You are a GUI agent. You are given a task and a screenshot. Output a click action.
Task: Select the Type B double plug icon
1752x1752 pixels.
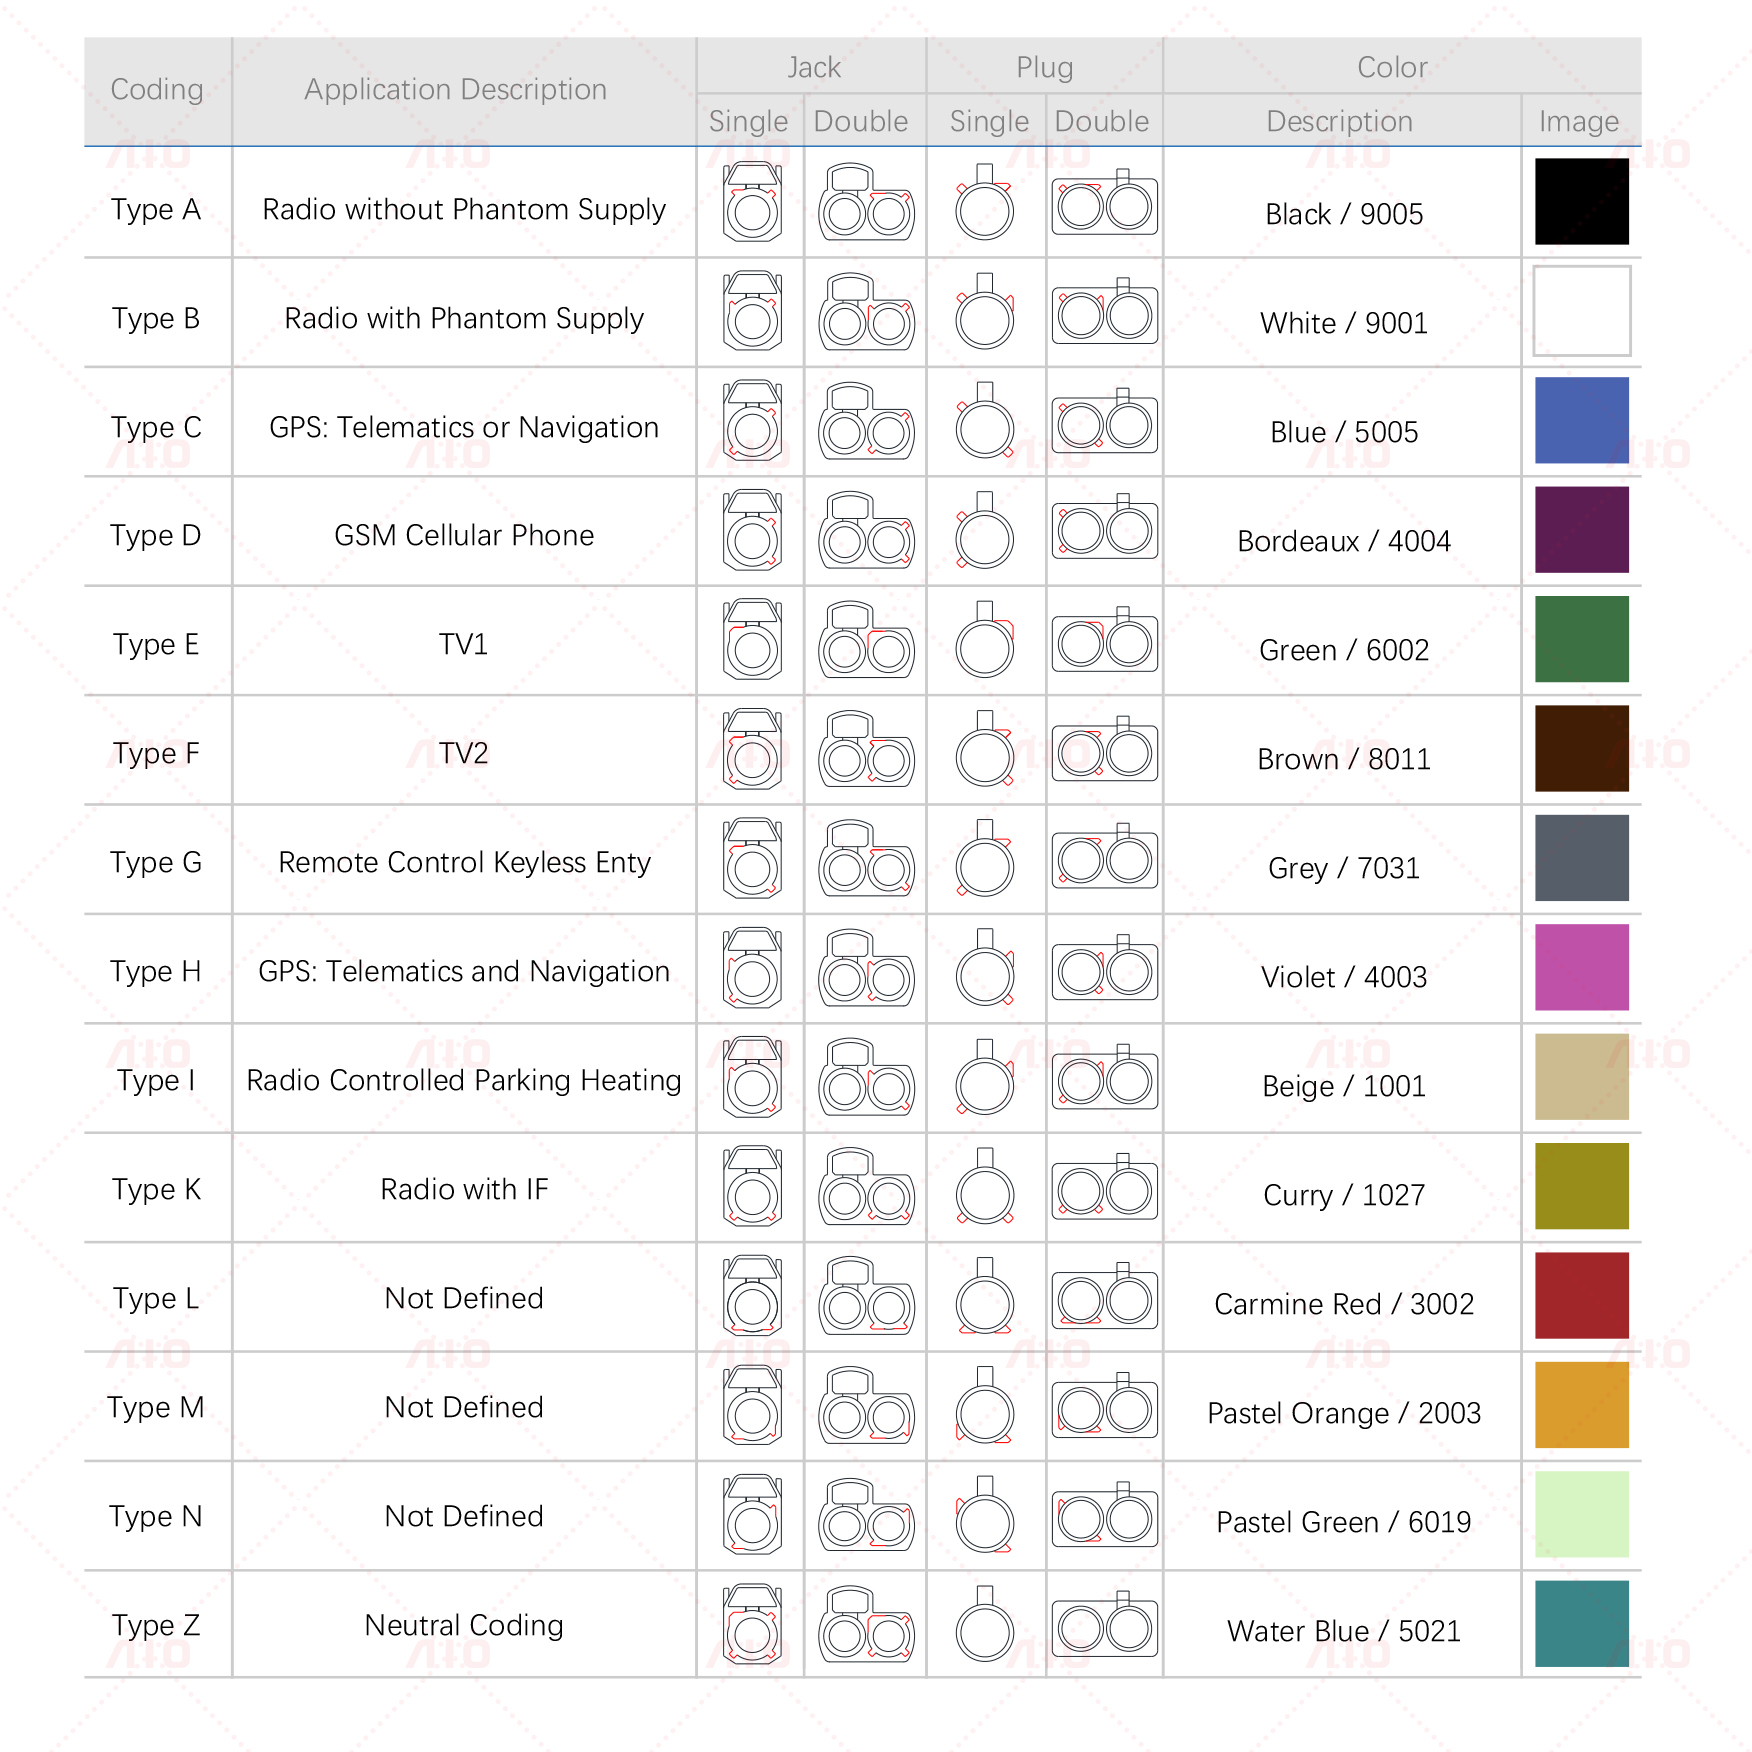click(1105, 313)
